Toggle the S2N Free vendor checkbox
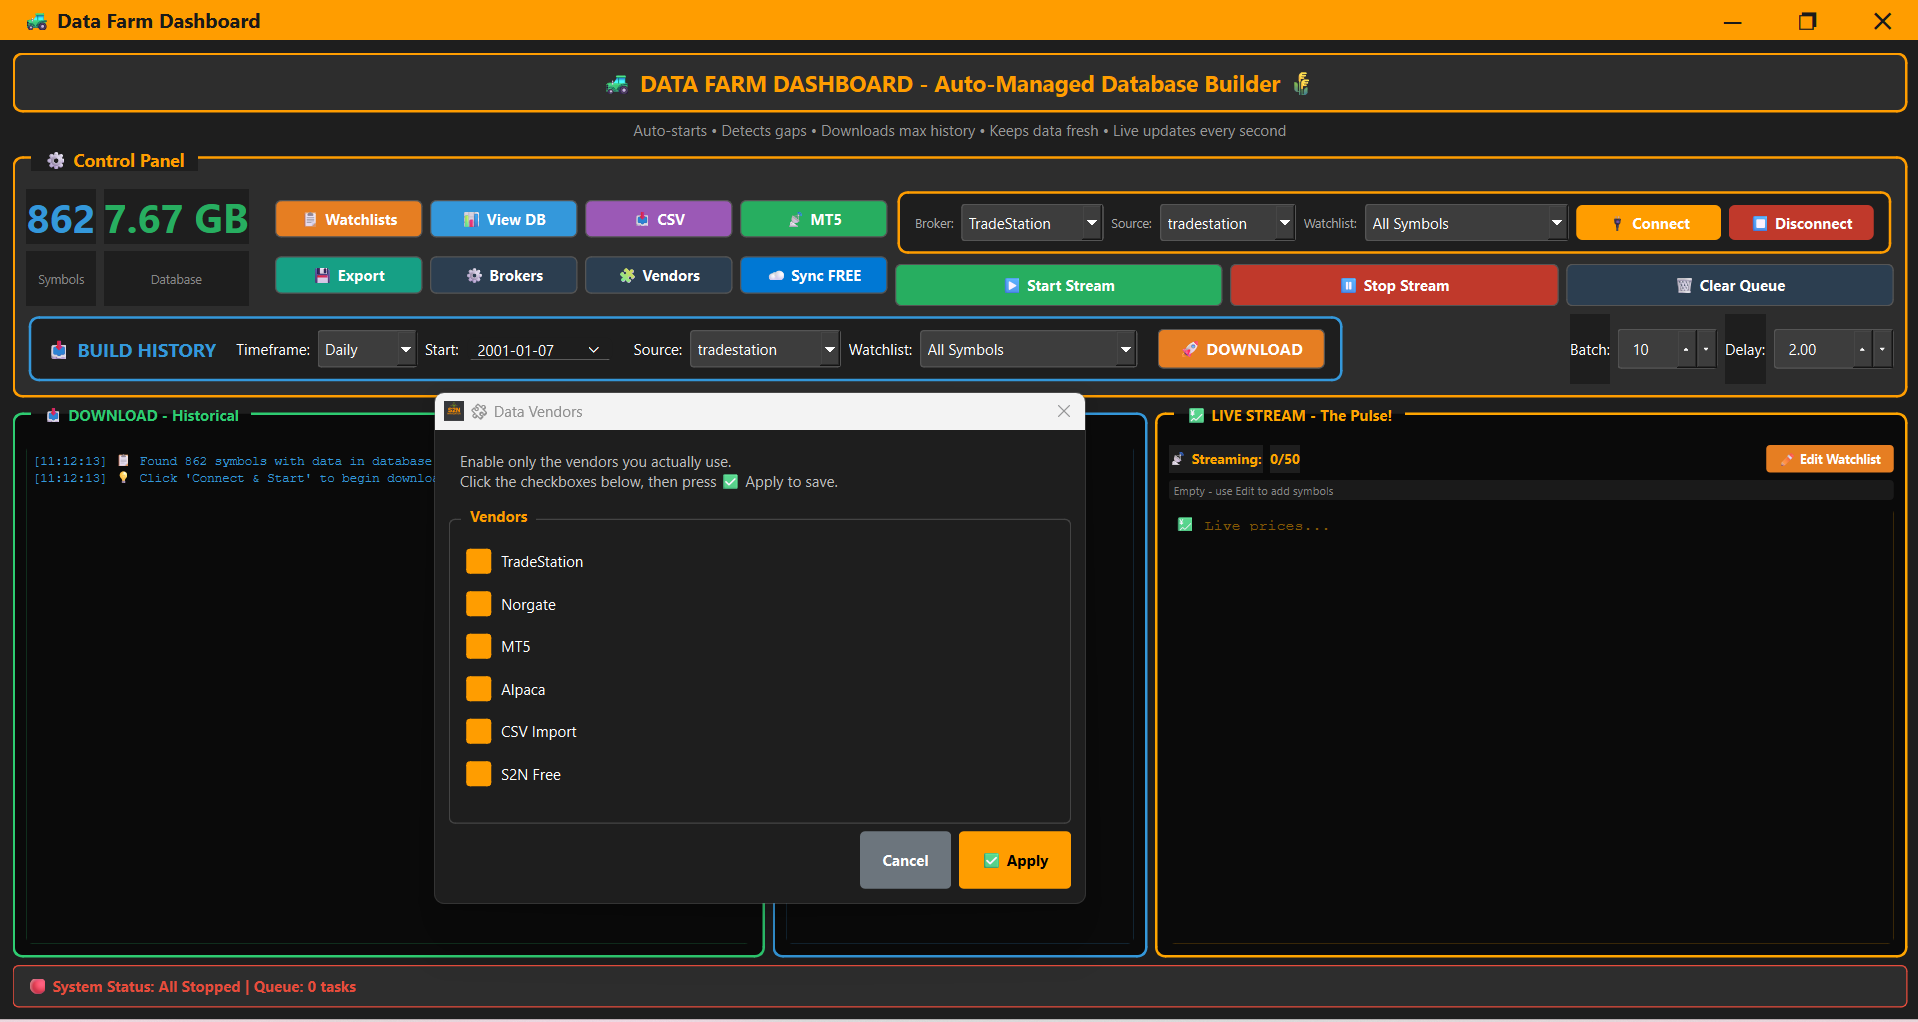Screen dimensions: 1918x1022 [x=479, y=774]
